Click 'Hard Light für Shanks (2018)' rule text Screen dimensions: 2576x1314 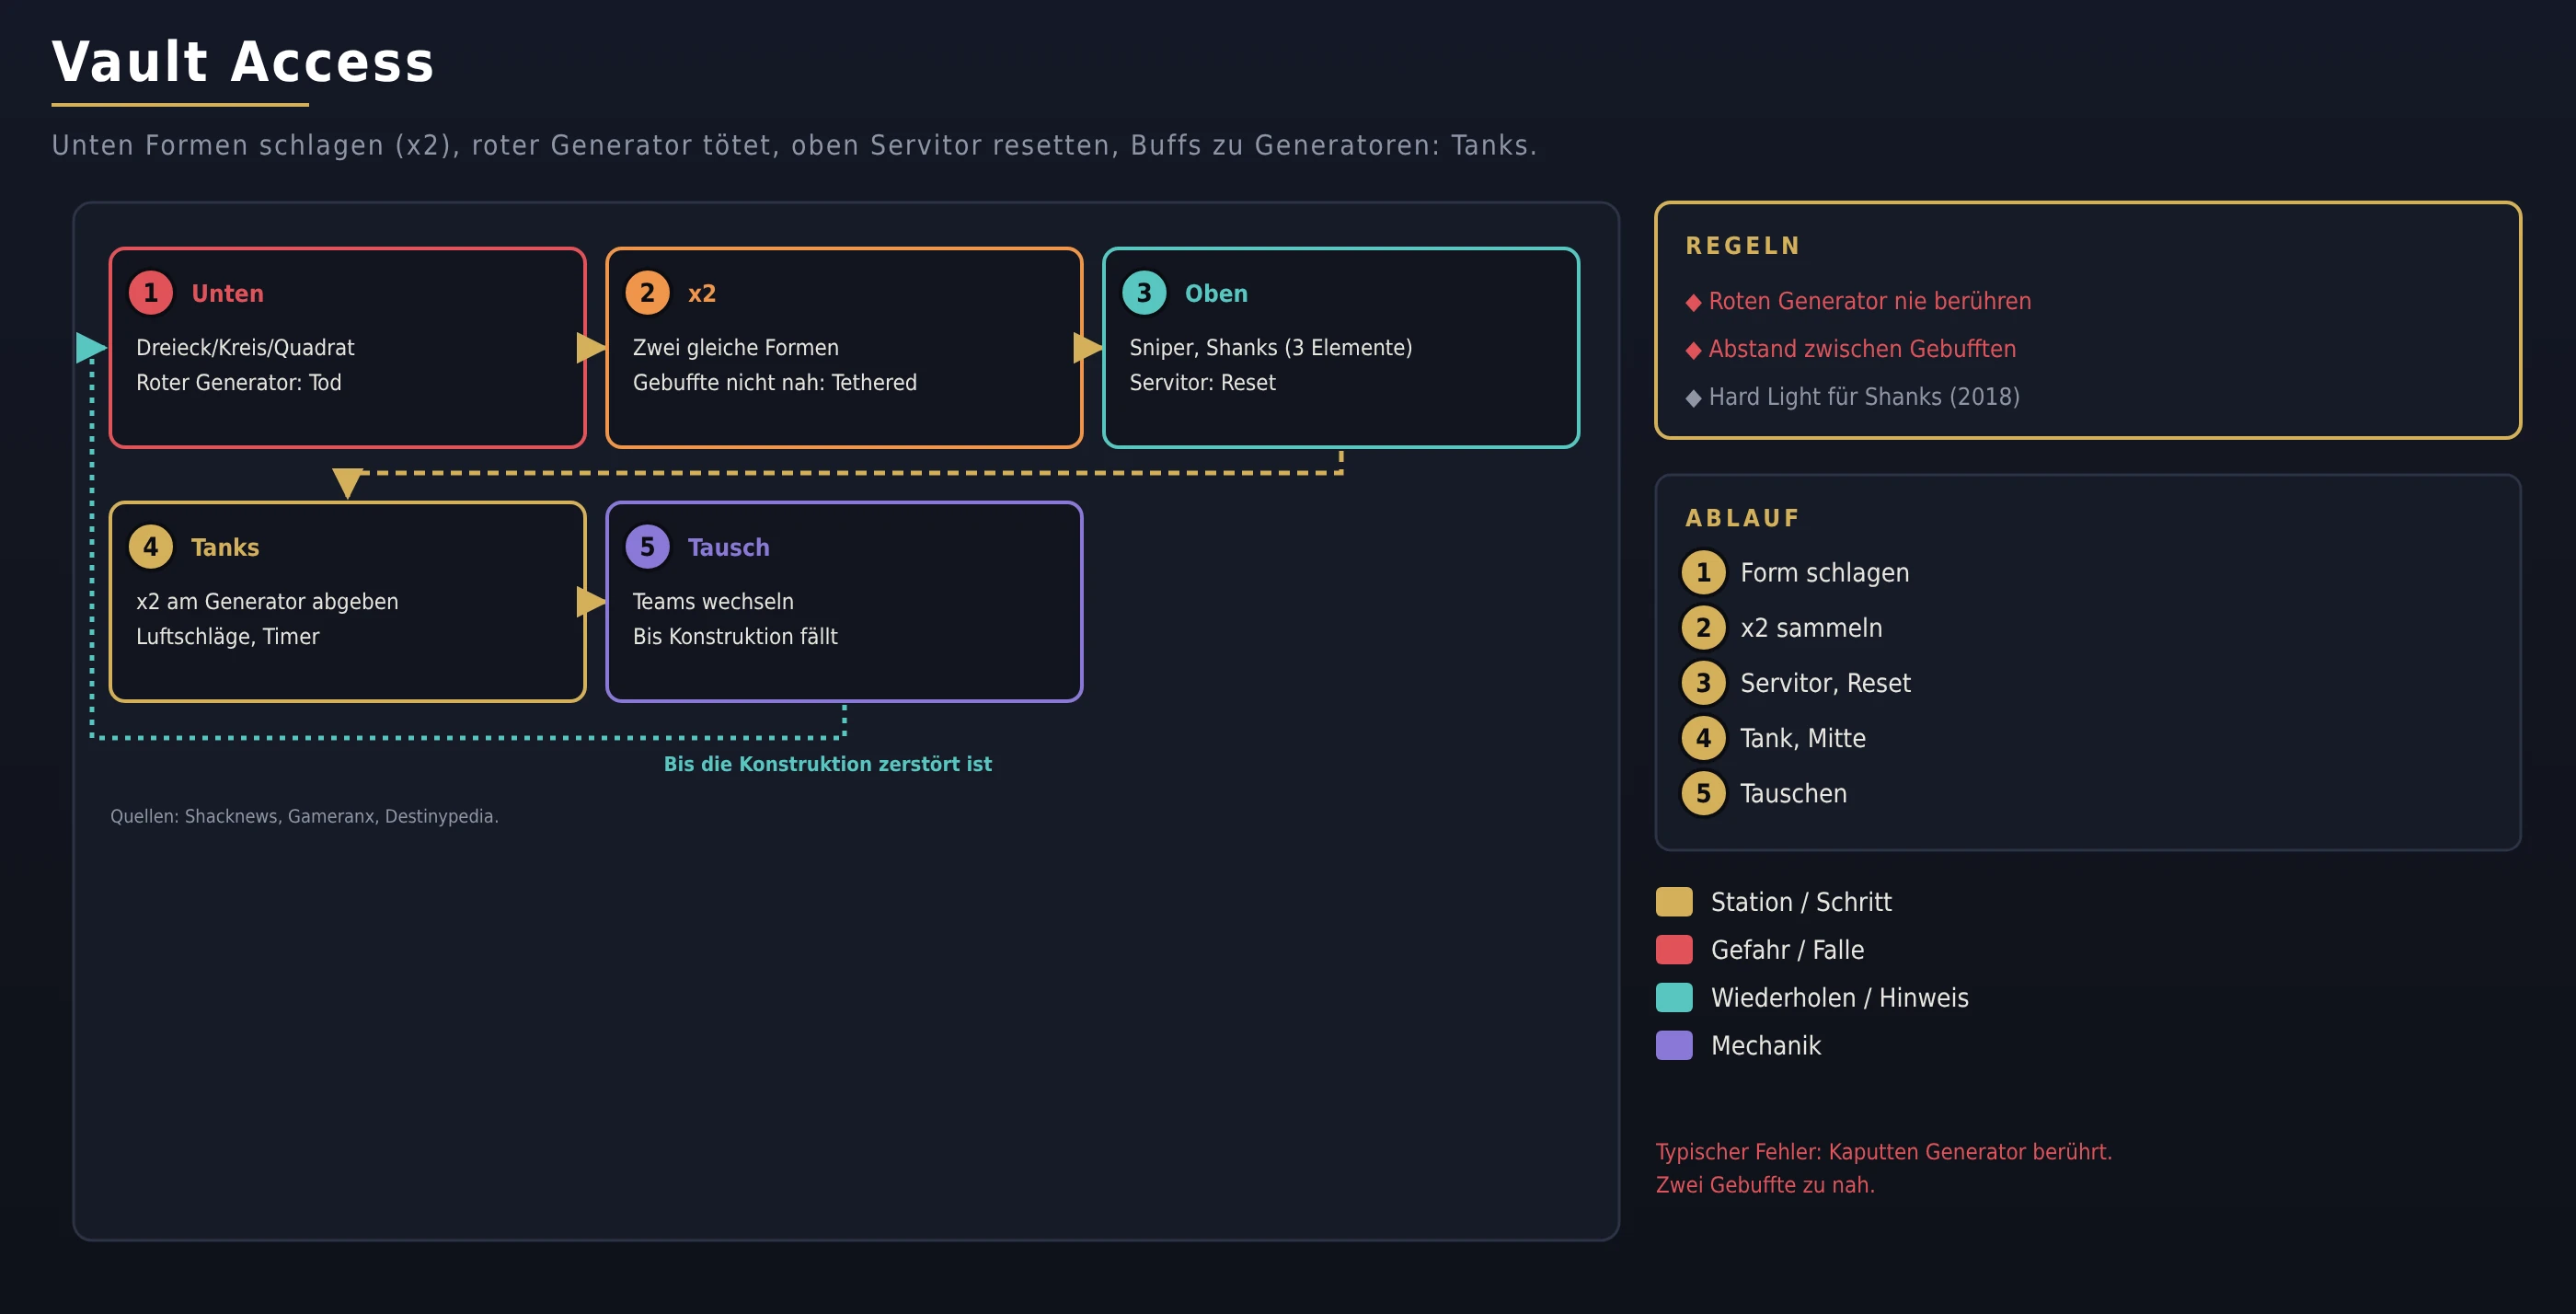[x=1864, y=397]
